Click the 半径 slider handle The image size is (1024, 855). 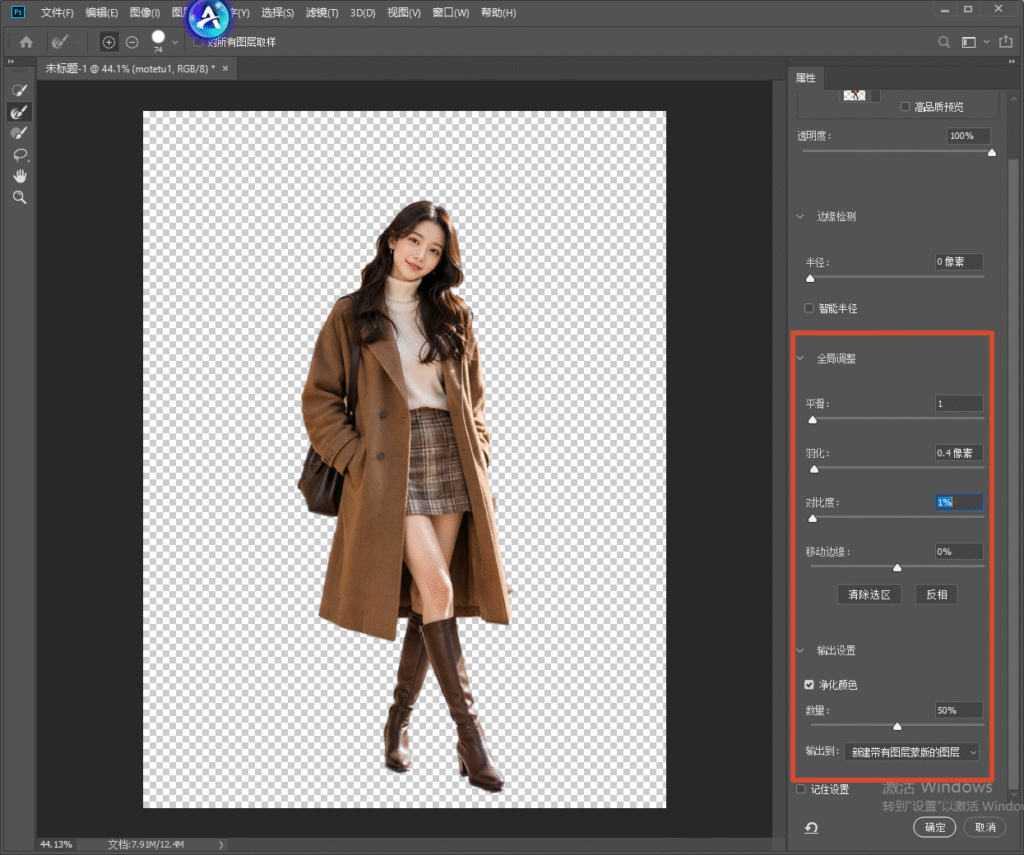point(810,278)
